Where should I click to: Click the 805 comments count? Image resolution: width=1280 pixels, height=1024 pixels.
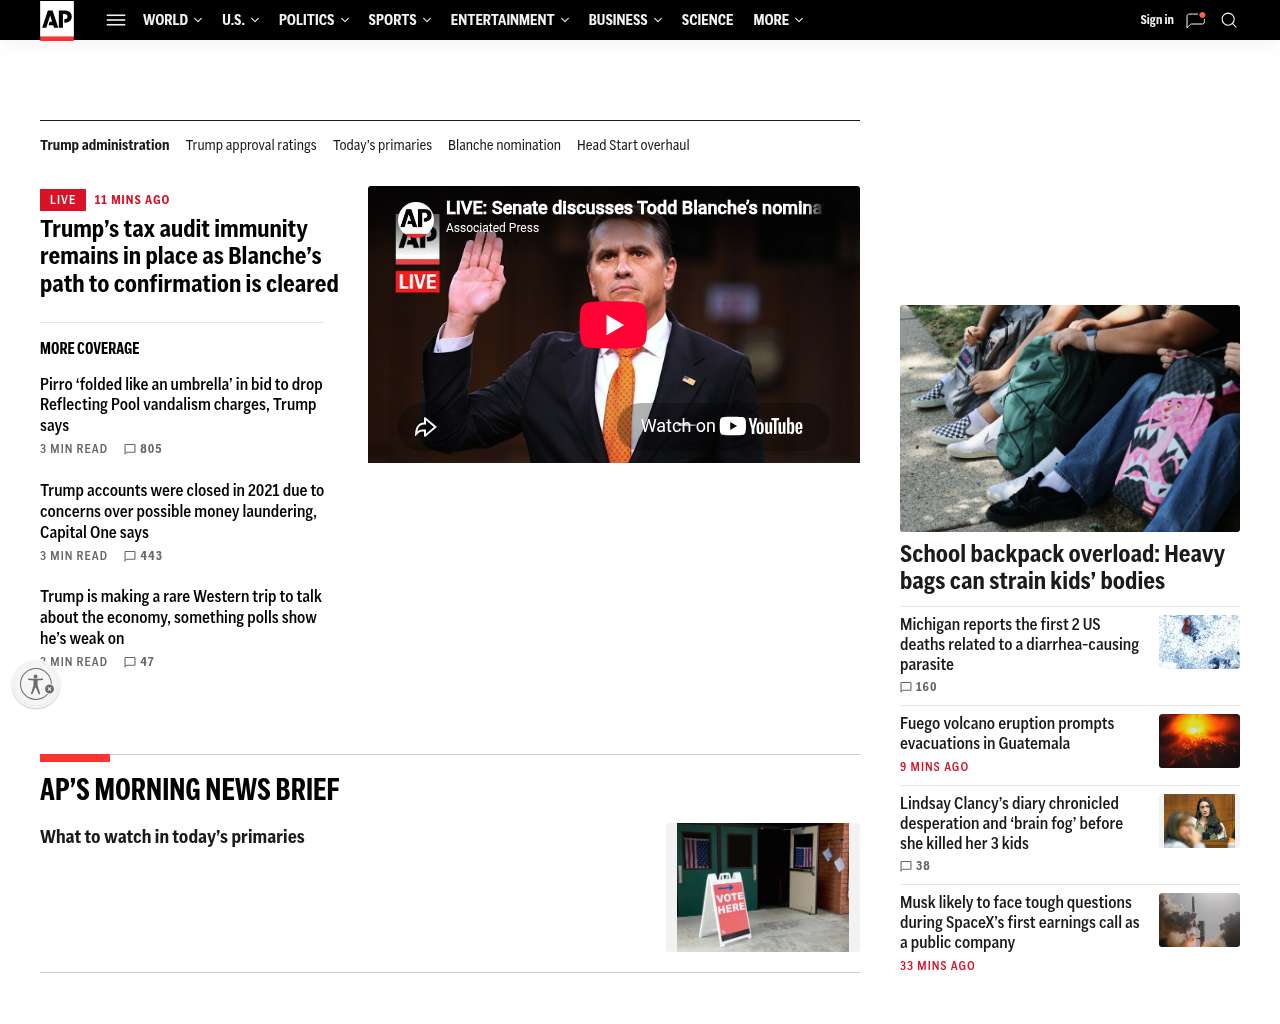click(151, 450)
